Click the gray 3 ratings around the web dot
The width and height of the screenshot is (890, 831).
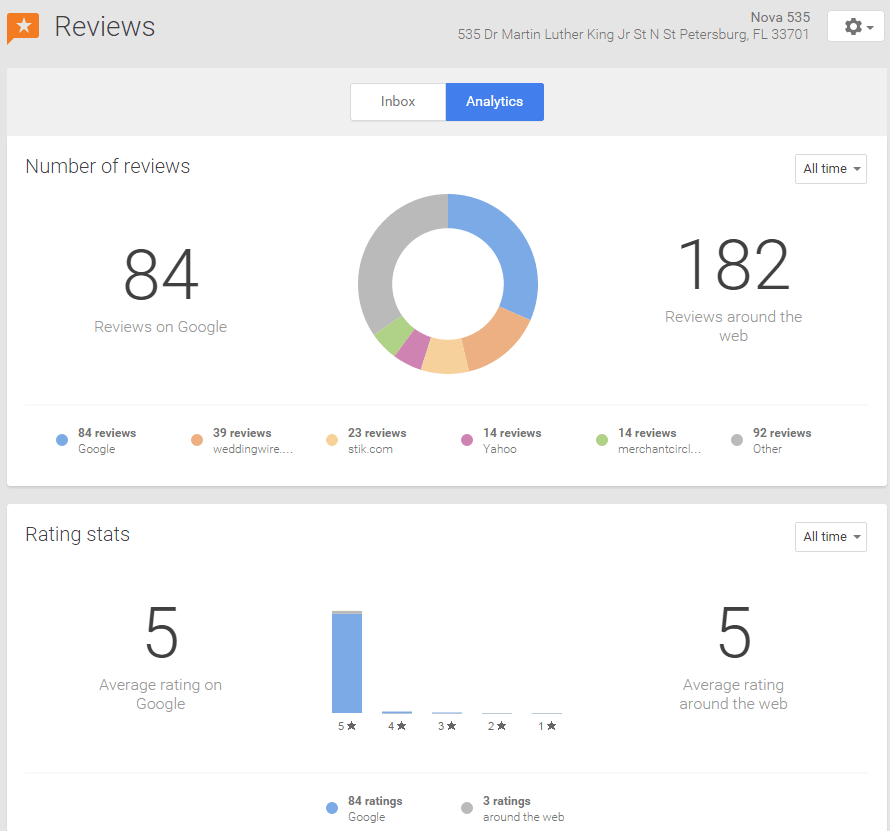point(467,808)
